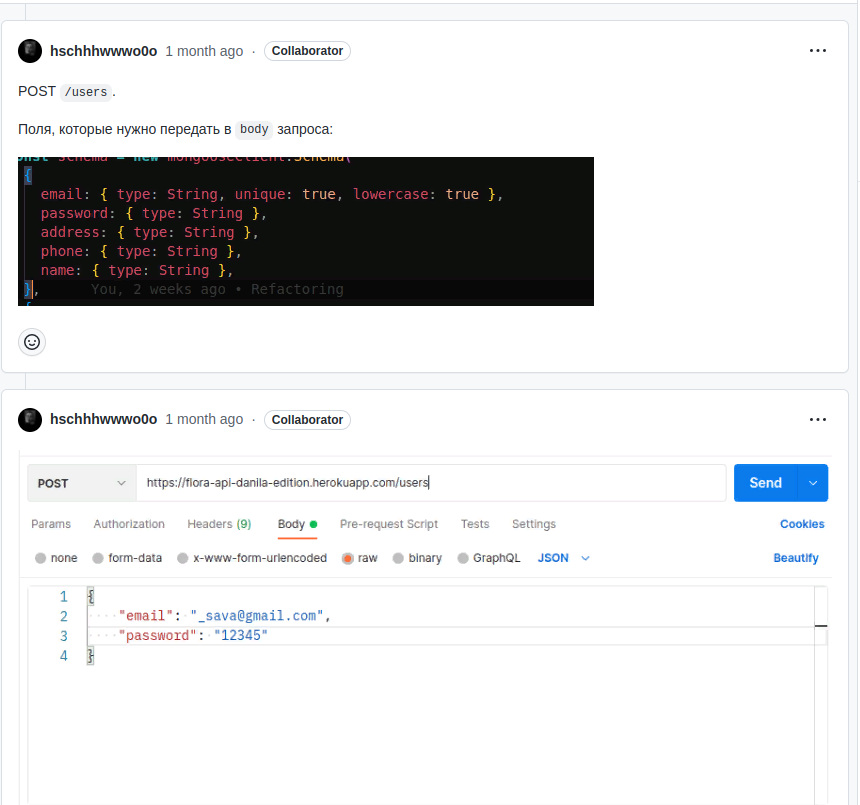
Task: Open the POST request method dropdown
Action: (x=81, y=482)
